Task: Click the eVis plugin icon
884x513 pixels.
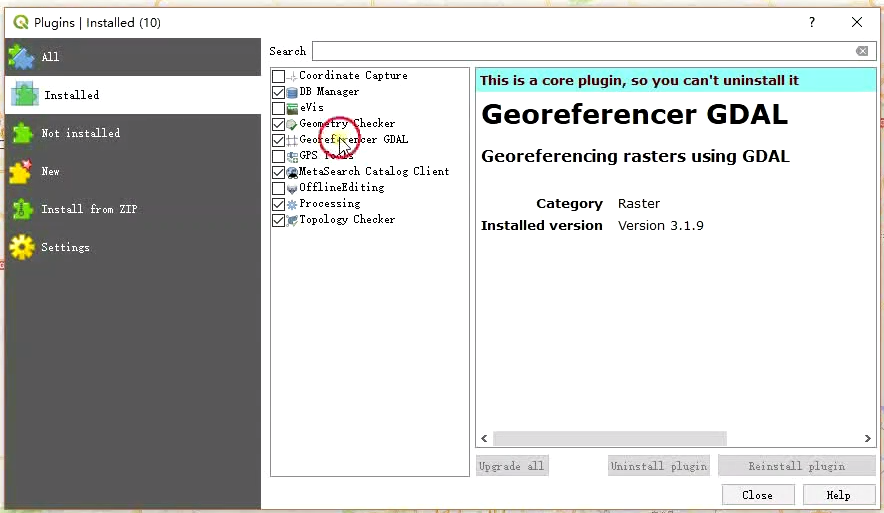Action: tap(292, 108)
